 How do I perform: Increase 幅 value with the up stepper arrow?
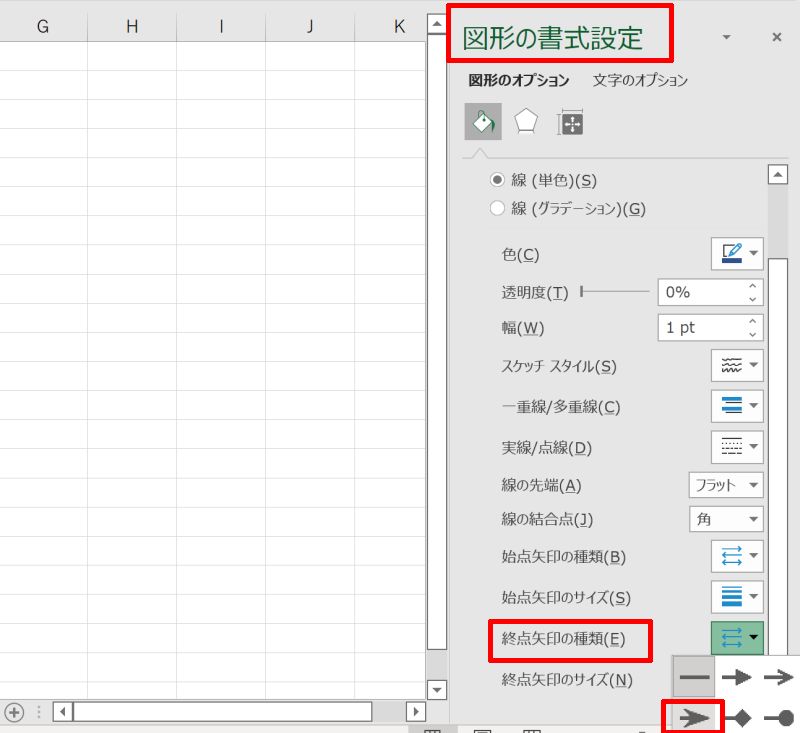(753, 322)
